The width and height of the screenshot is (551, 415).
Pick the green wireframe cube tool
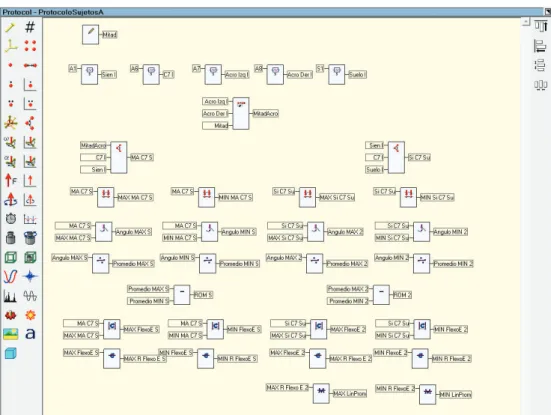coord(11,257)
